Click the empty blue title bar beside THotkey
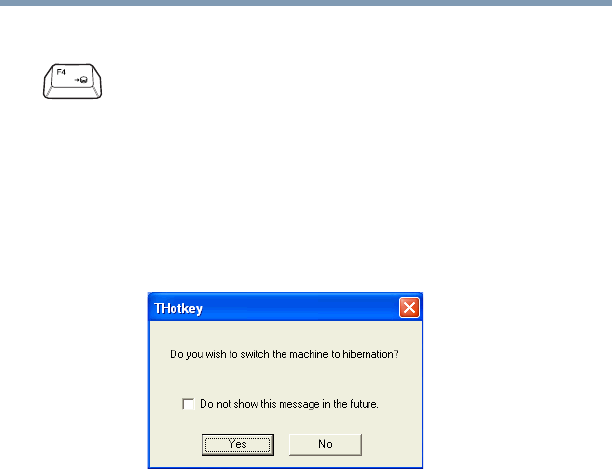This screenshot has height=469, width=612. click(x=301, y=308)
